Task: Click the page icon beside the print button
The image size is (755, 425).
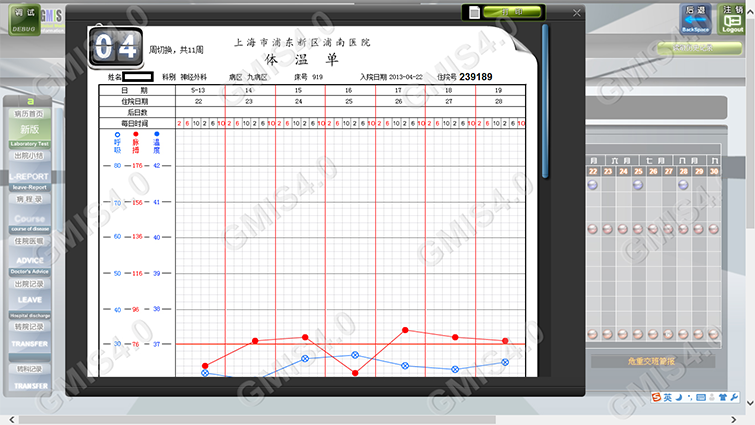Action: point(474,13)
